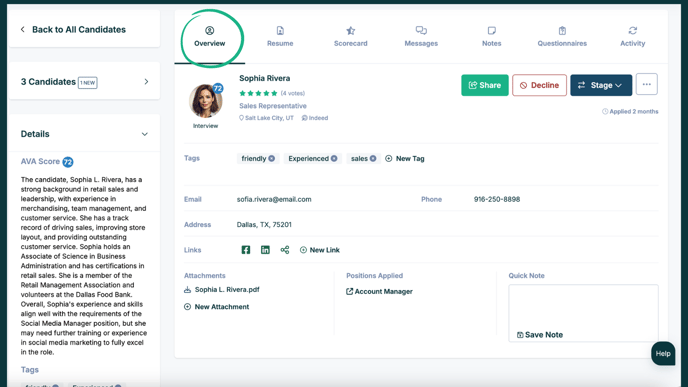Open the Overview tab
Image resolution: width=688 pixels, height=387 pixels.
(x=209, y=37)
